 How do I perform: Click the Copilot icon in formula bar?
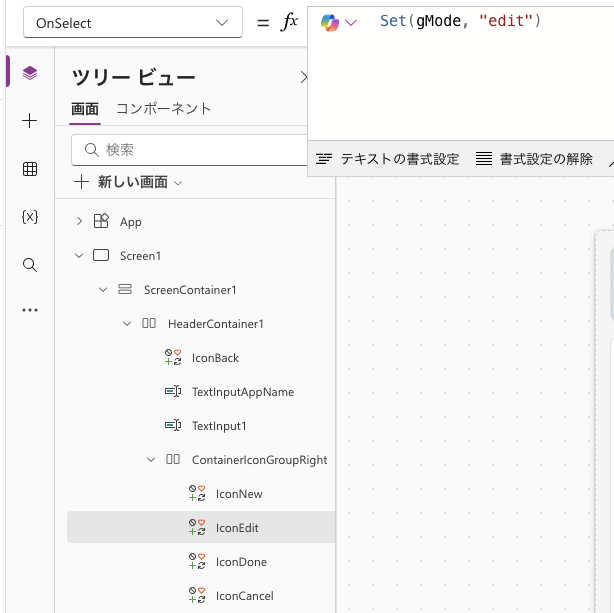pos(330,22)
